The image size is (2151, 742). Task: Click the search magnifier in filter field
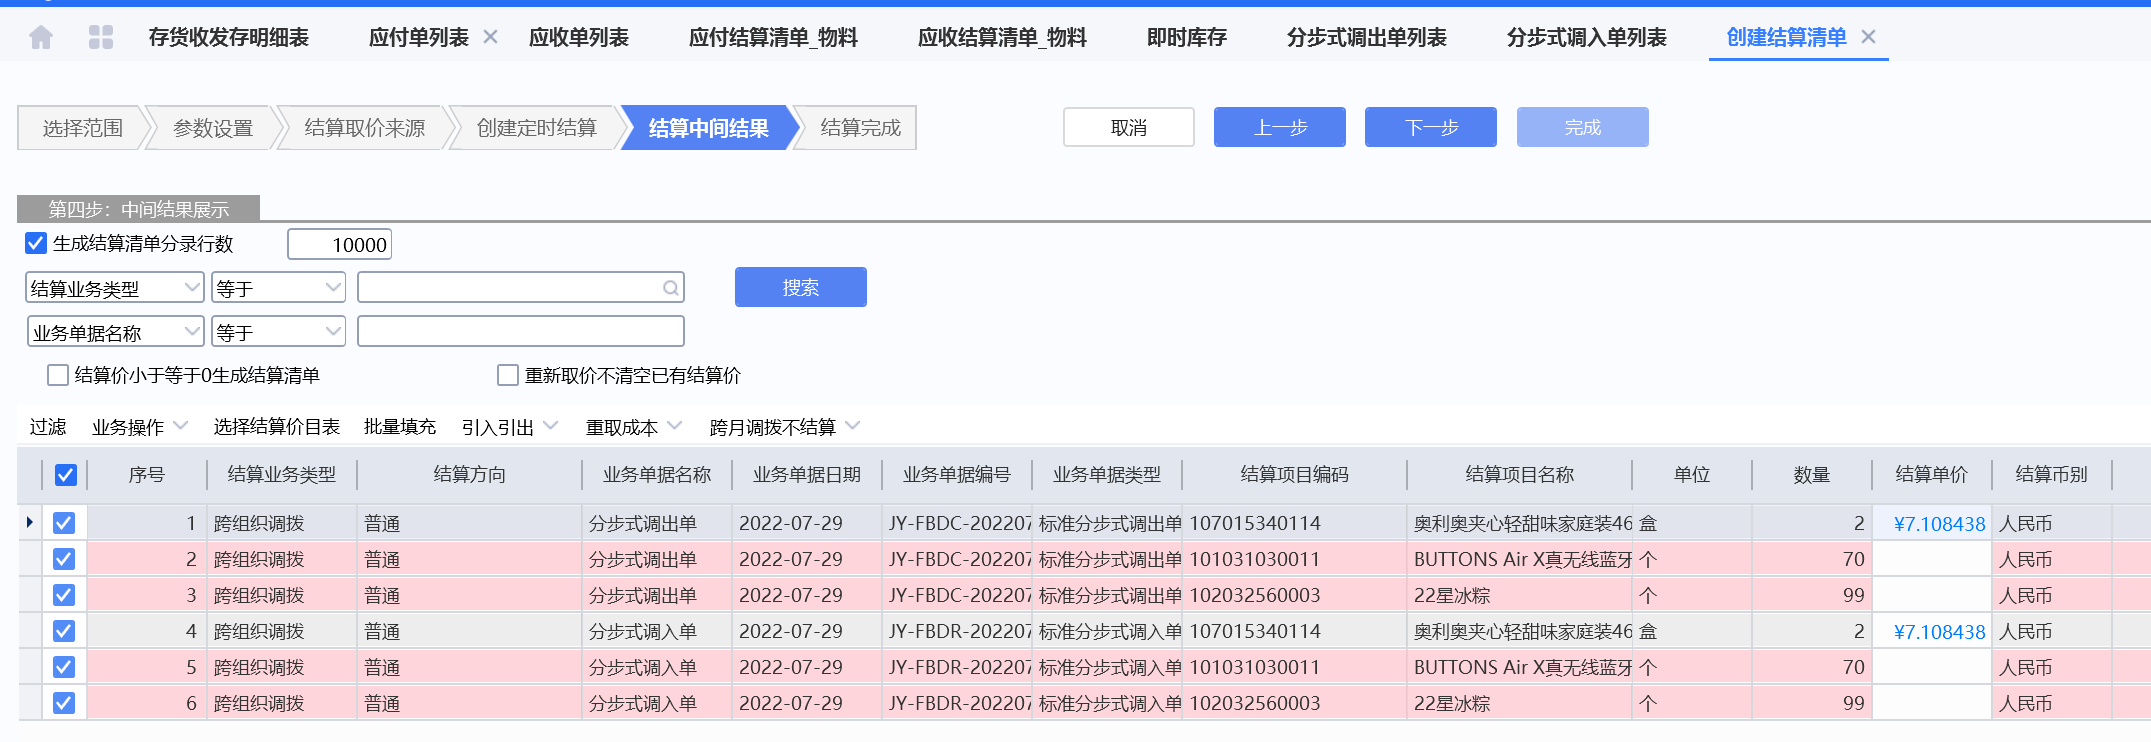(671, 288)
